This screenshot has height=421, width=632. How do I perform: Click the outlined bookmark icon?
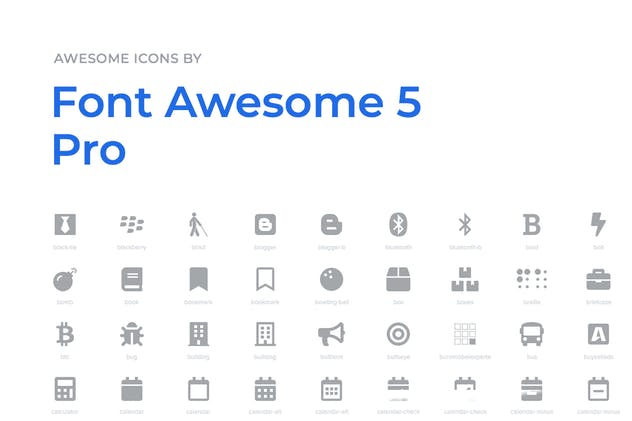265,279
